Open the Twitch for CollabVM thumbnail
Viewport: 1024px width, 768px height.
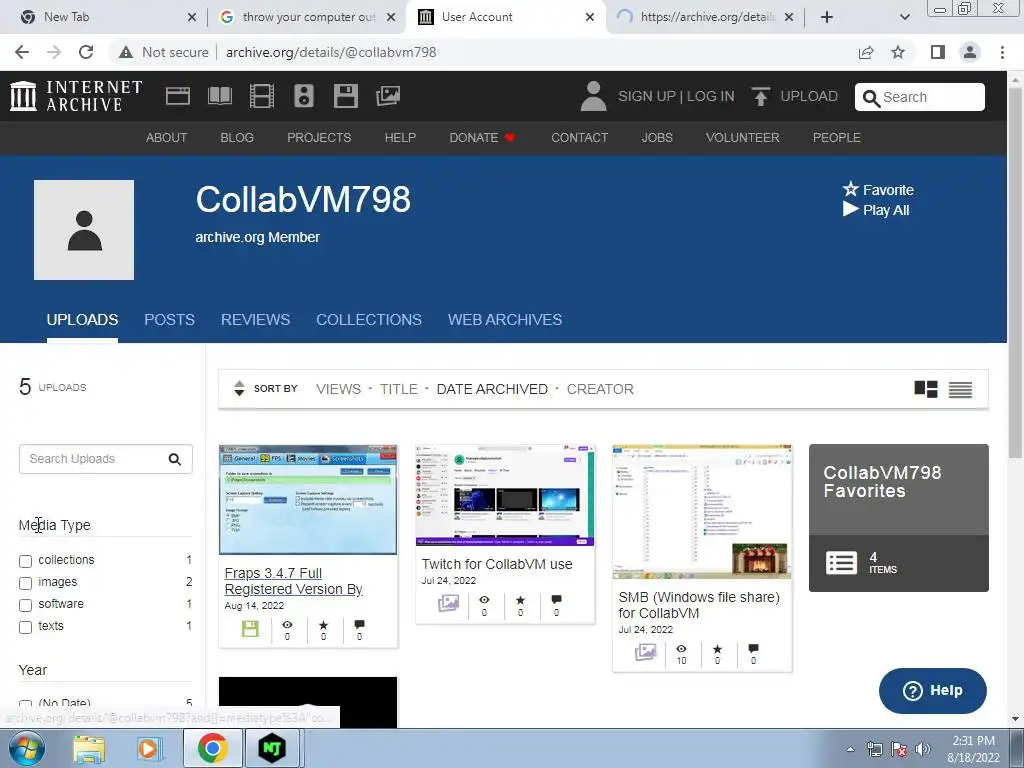point(505,496)
